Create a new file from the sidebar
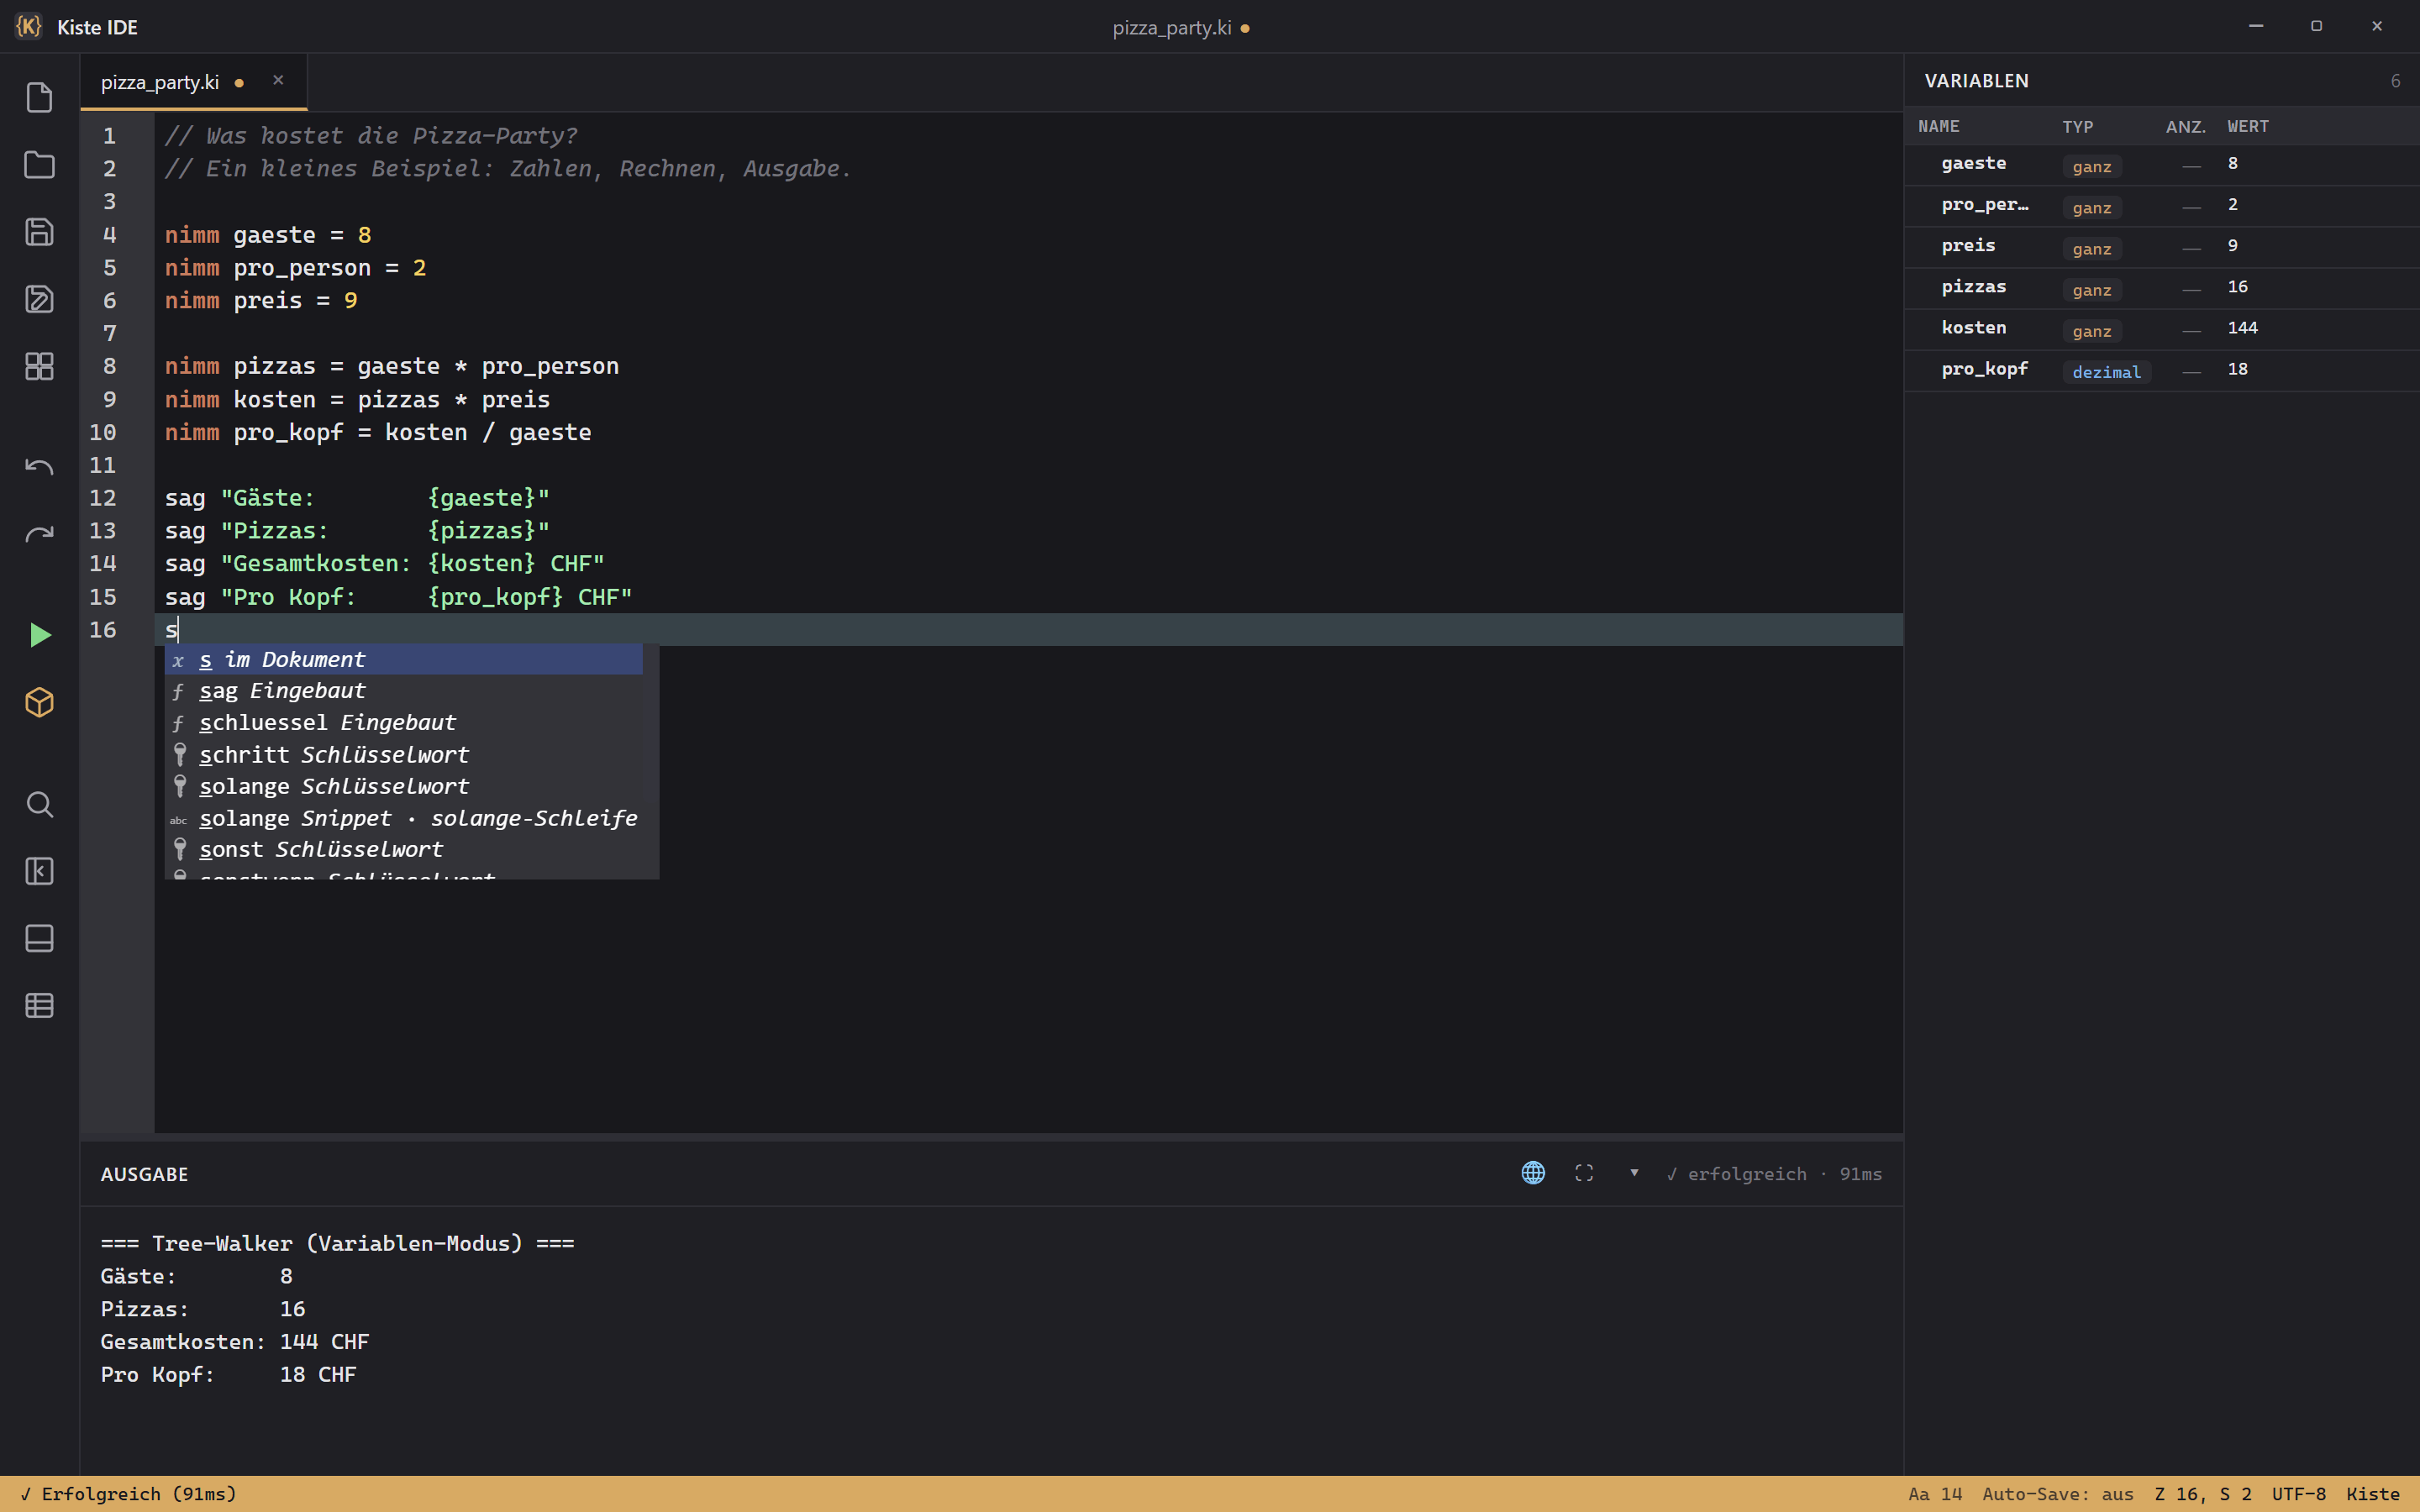 pyautogui.click(x=39, y=98)
